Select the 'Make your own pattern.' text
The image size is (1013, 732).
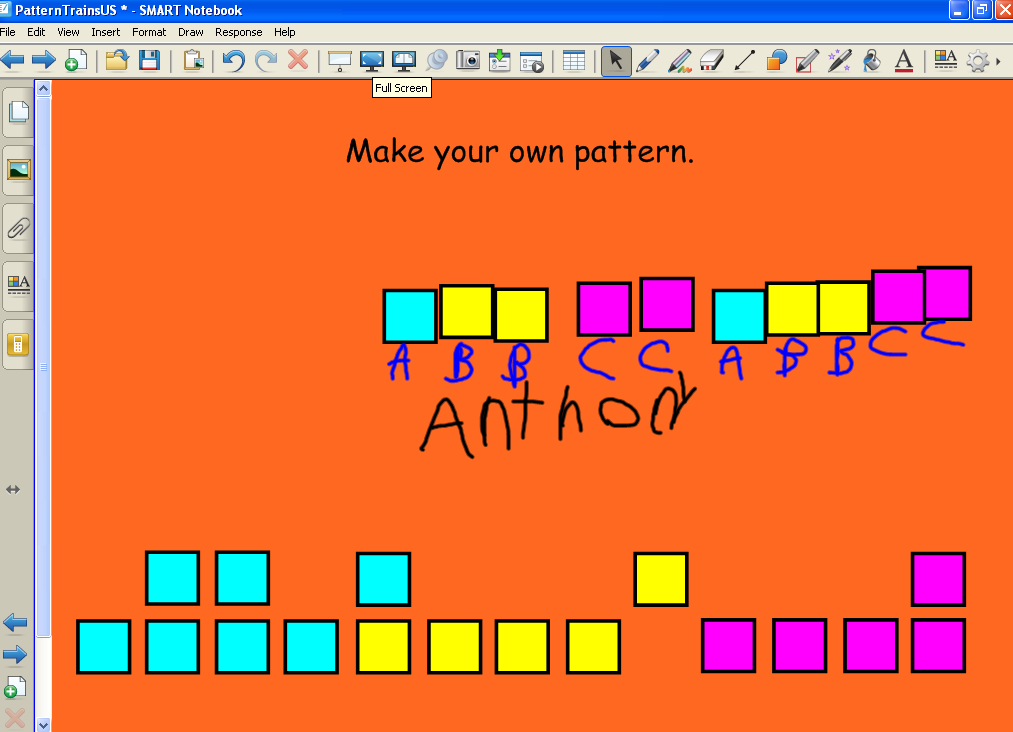click(x=520, y=152)
